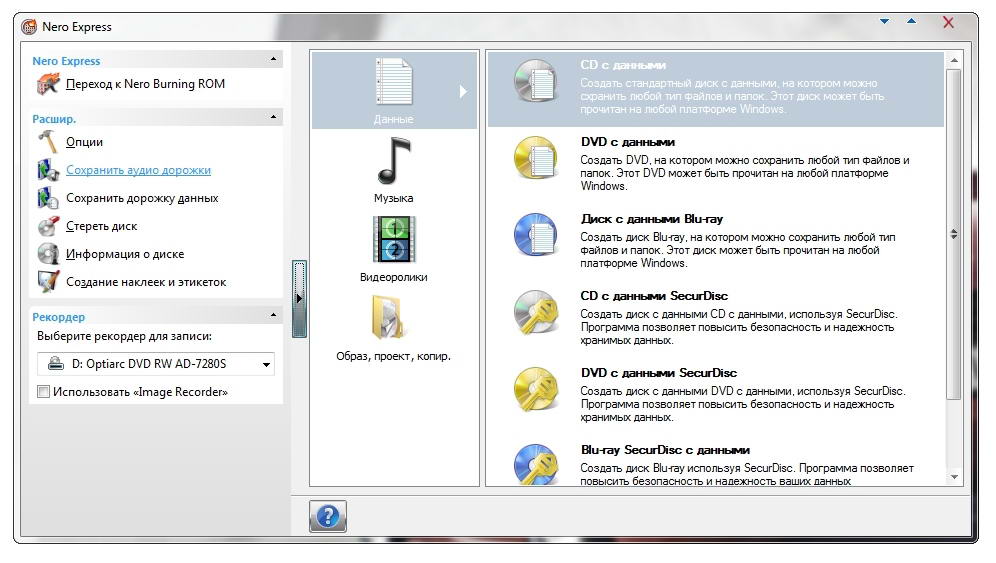Select the Данные category label
996x563 pixels.
(x=394, y=119)
